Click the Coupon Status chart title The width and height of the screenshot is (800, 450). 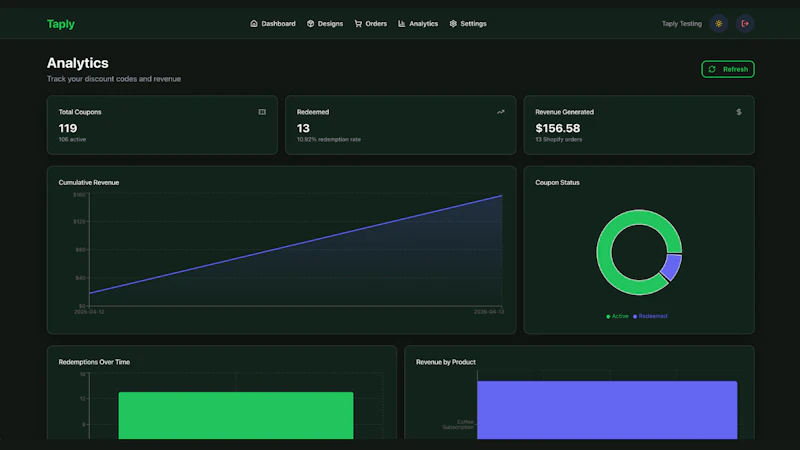(557, 183)
